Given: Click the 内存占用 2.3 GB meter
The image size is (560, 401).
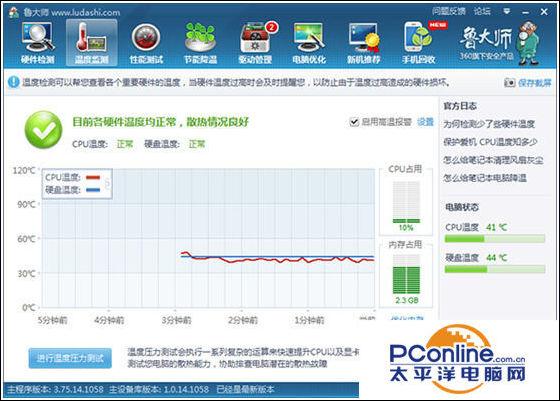Looking at the screenshot, I should (x=406, y=274).
